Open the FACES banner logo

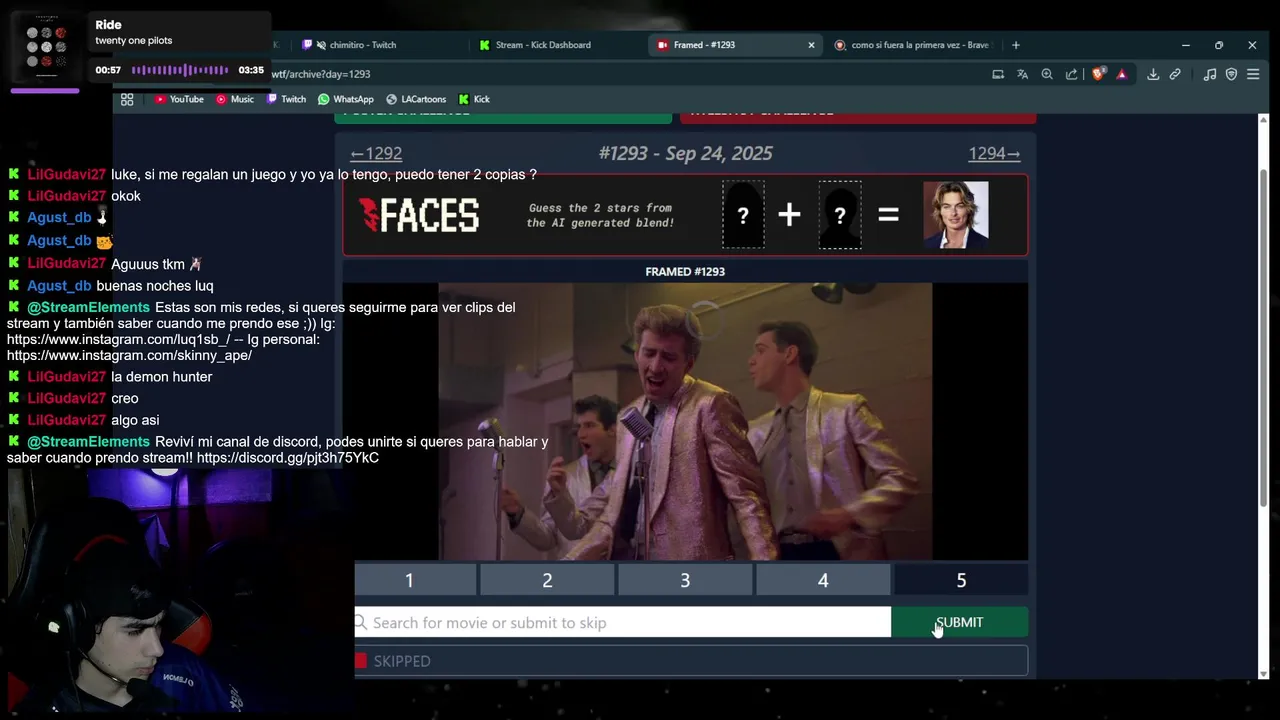[x=419, y=215]
